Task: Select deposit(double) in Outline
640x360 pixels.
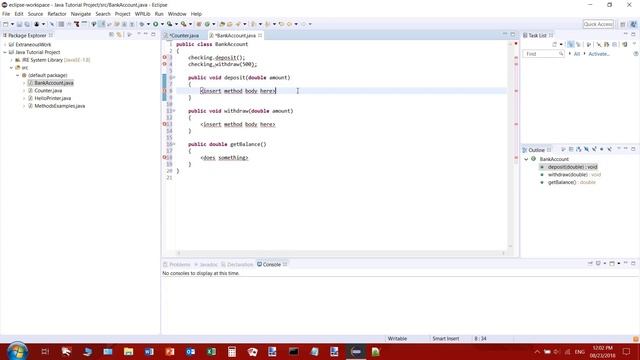Action: [x=572, y=167]
